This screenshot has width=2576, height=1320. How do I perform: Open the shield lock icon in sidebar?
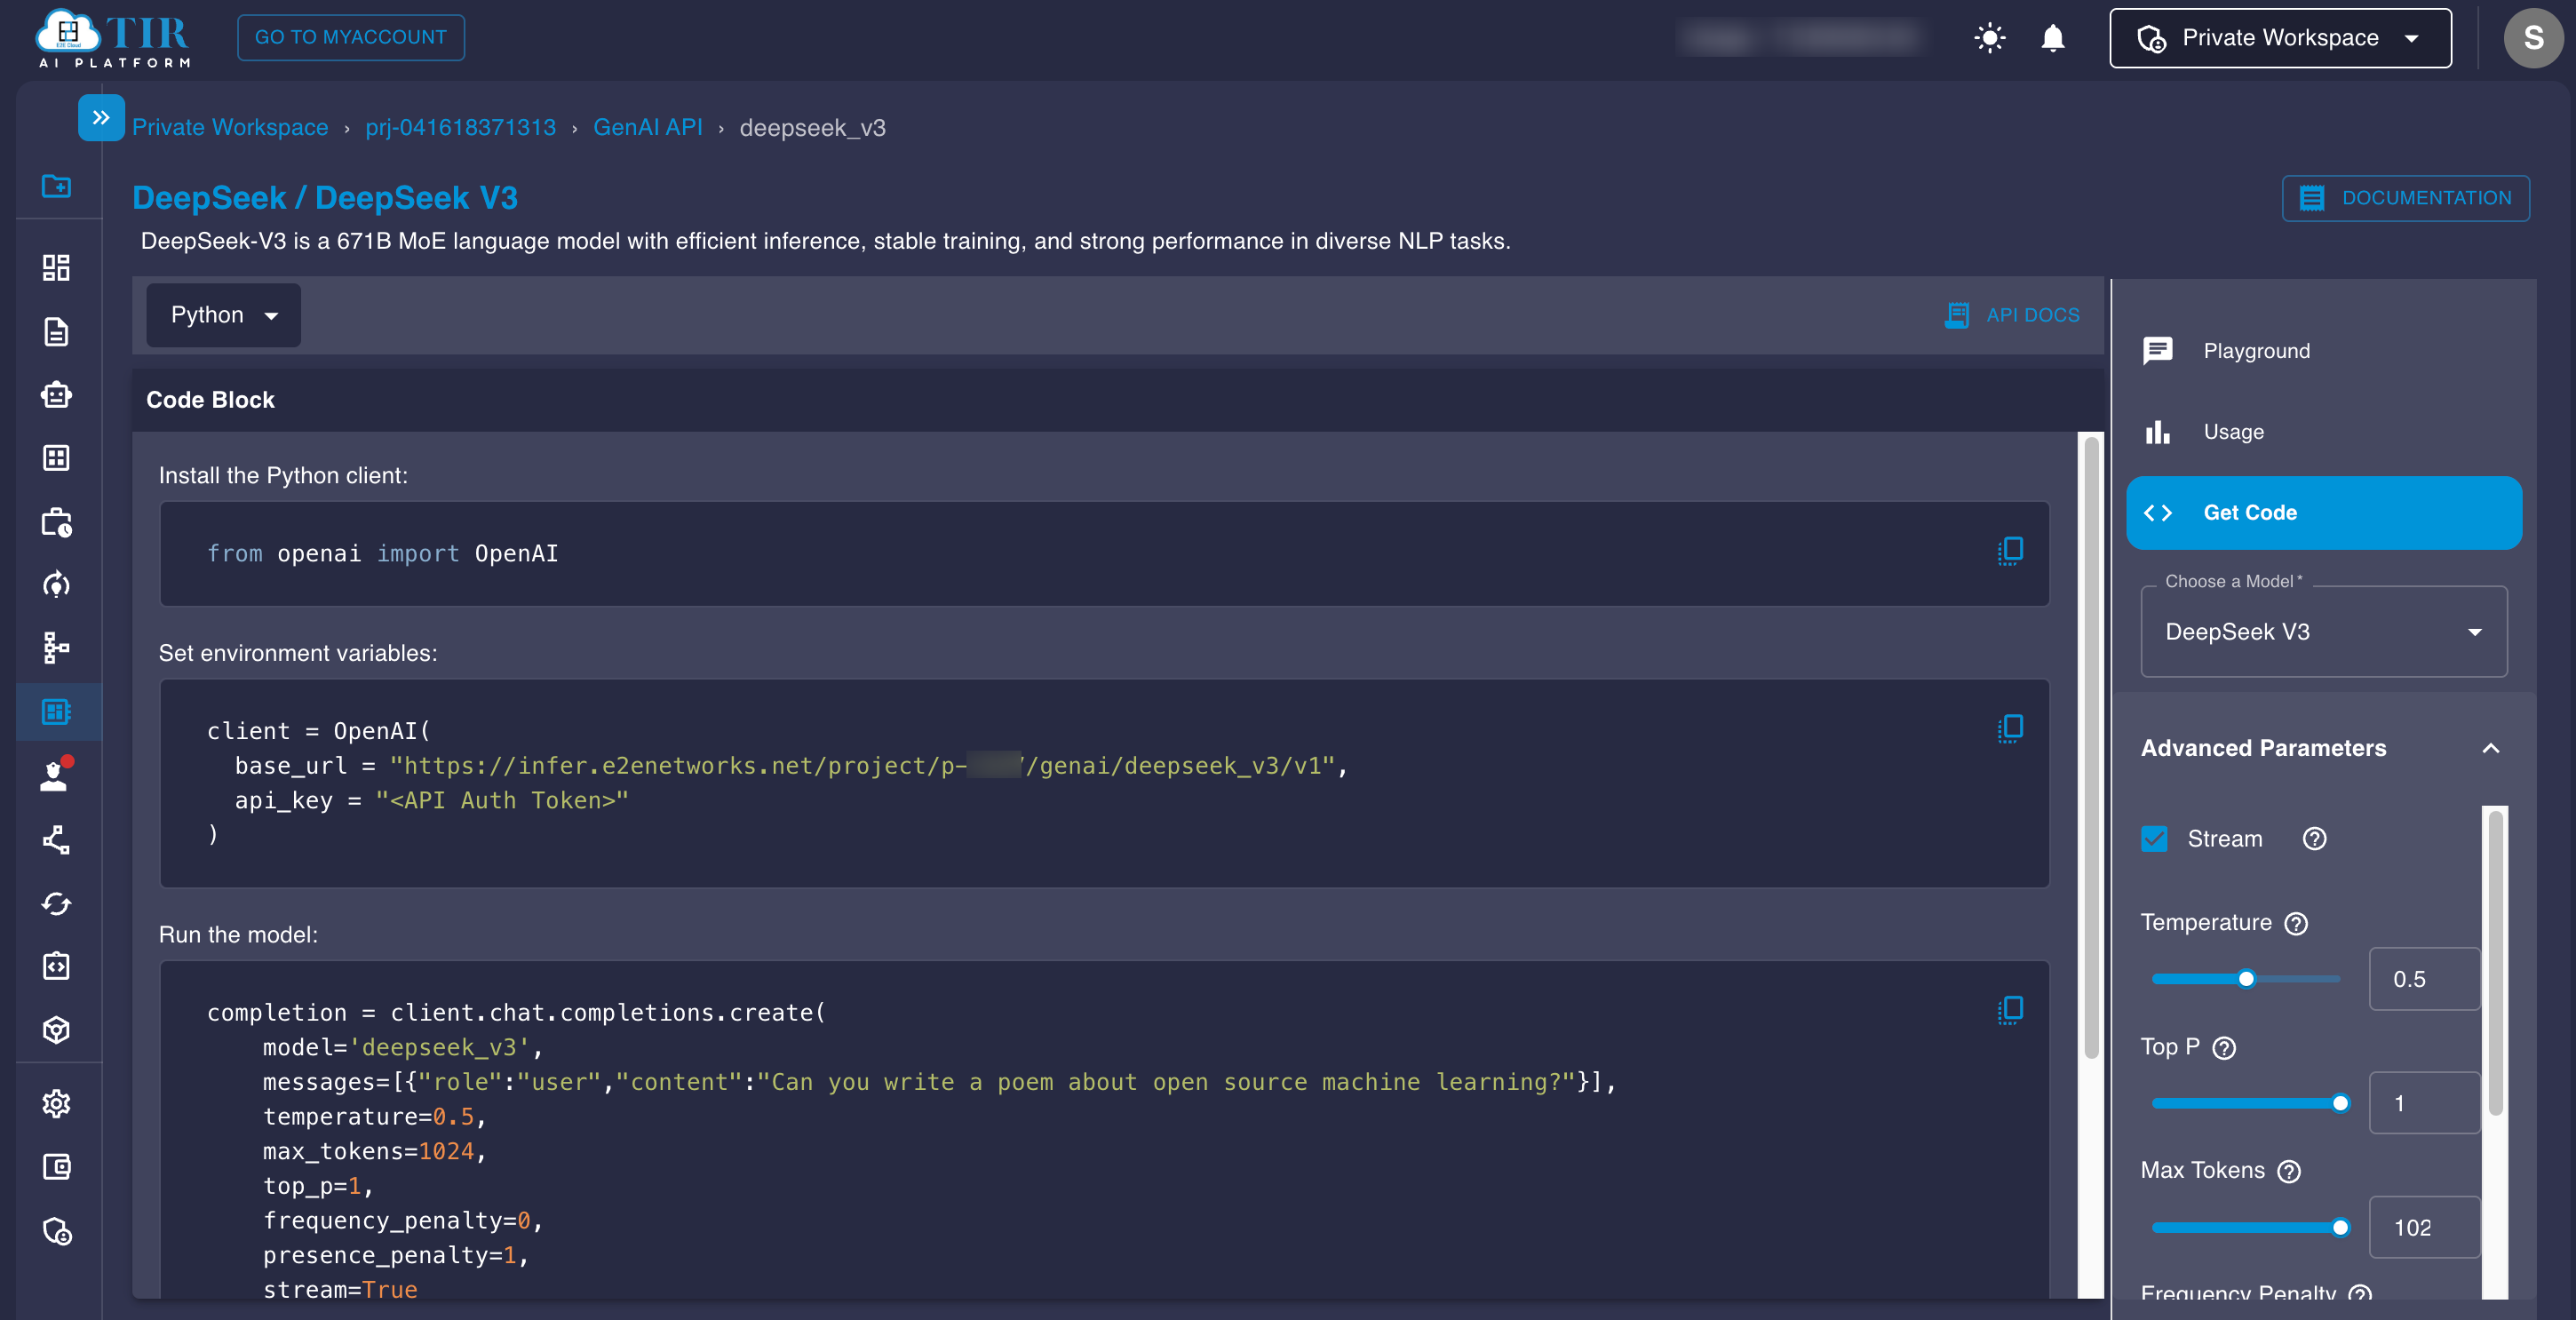coord(56,1231)
